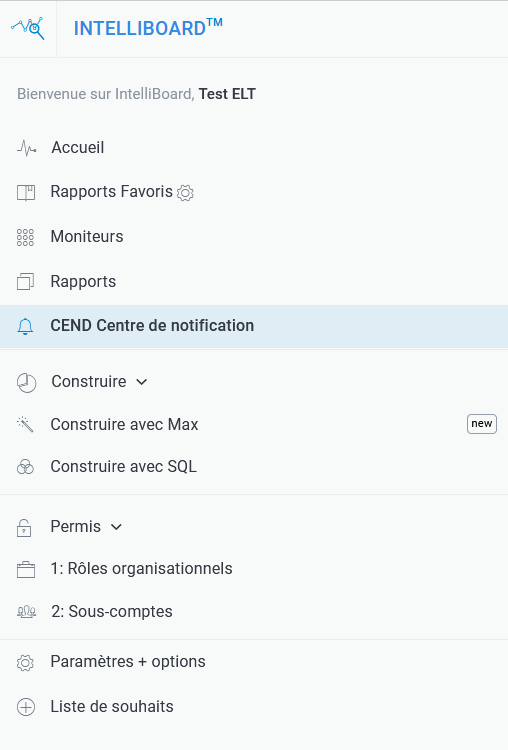Click the Accueil pulse icon

tap(26, 148)
